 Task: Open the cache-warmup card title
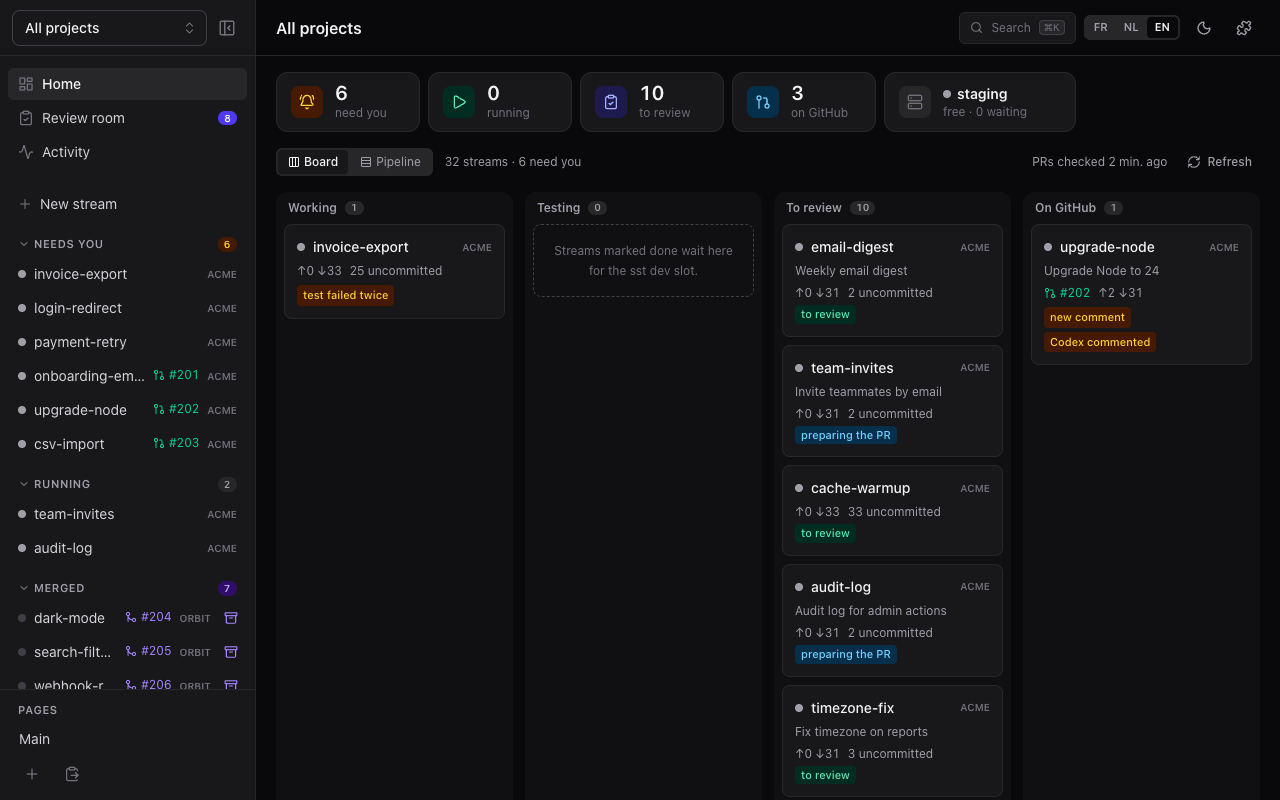click(860, 488)
